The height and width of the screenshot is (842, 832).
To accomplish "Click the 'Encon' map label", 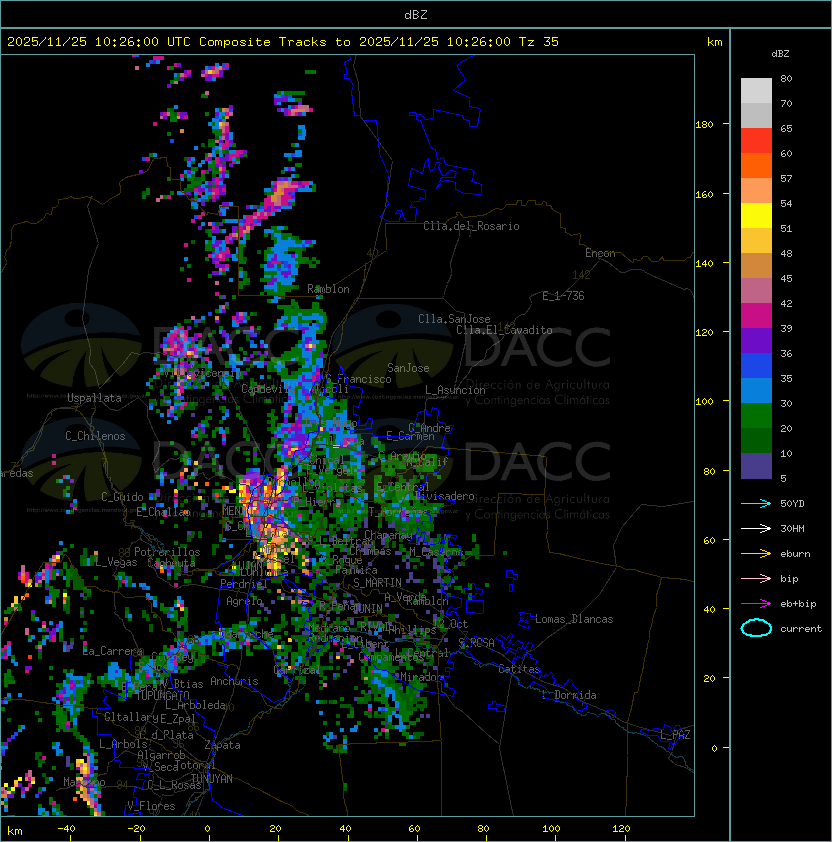I will [x=600, y=253].
